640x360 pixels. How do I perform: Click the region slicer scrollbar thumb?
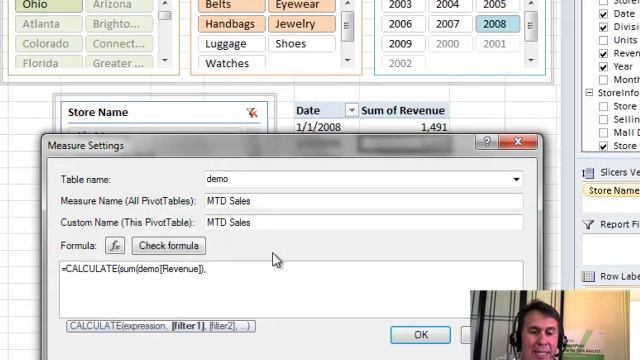click(x=165, y=16)
